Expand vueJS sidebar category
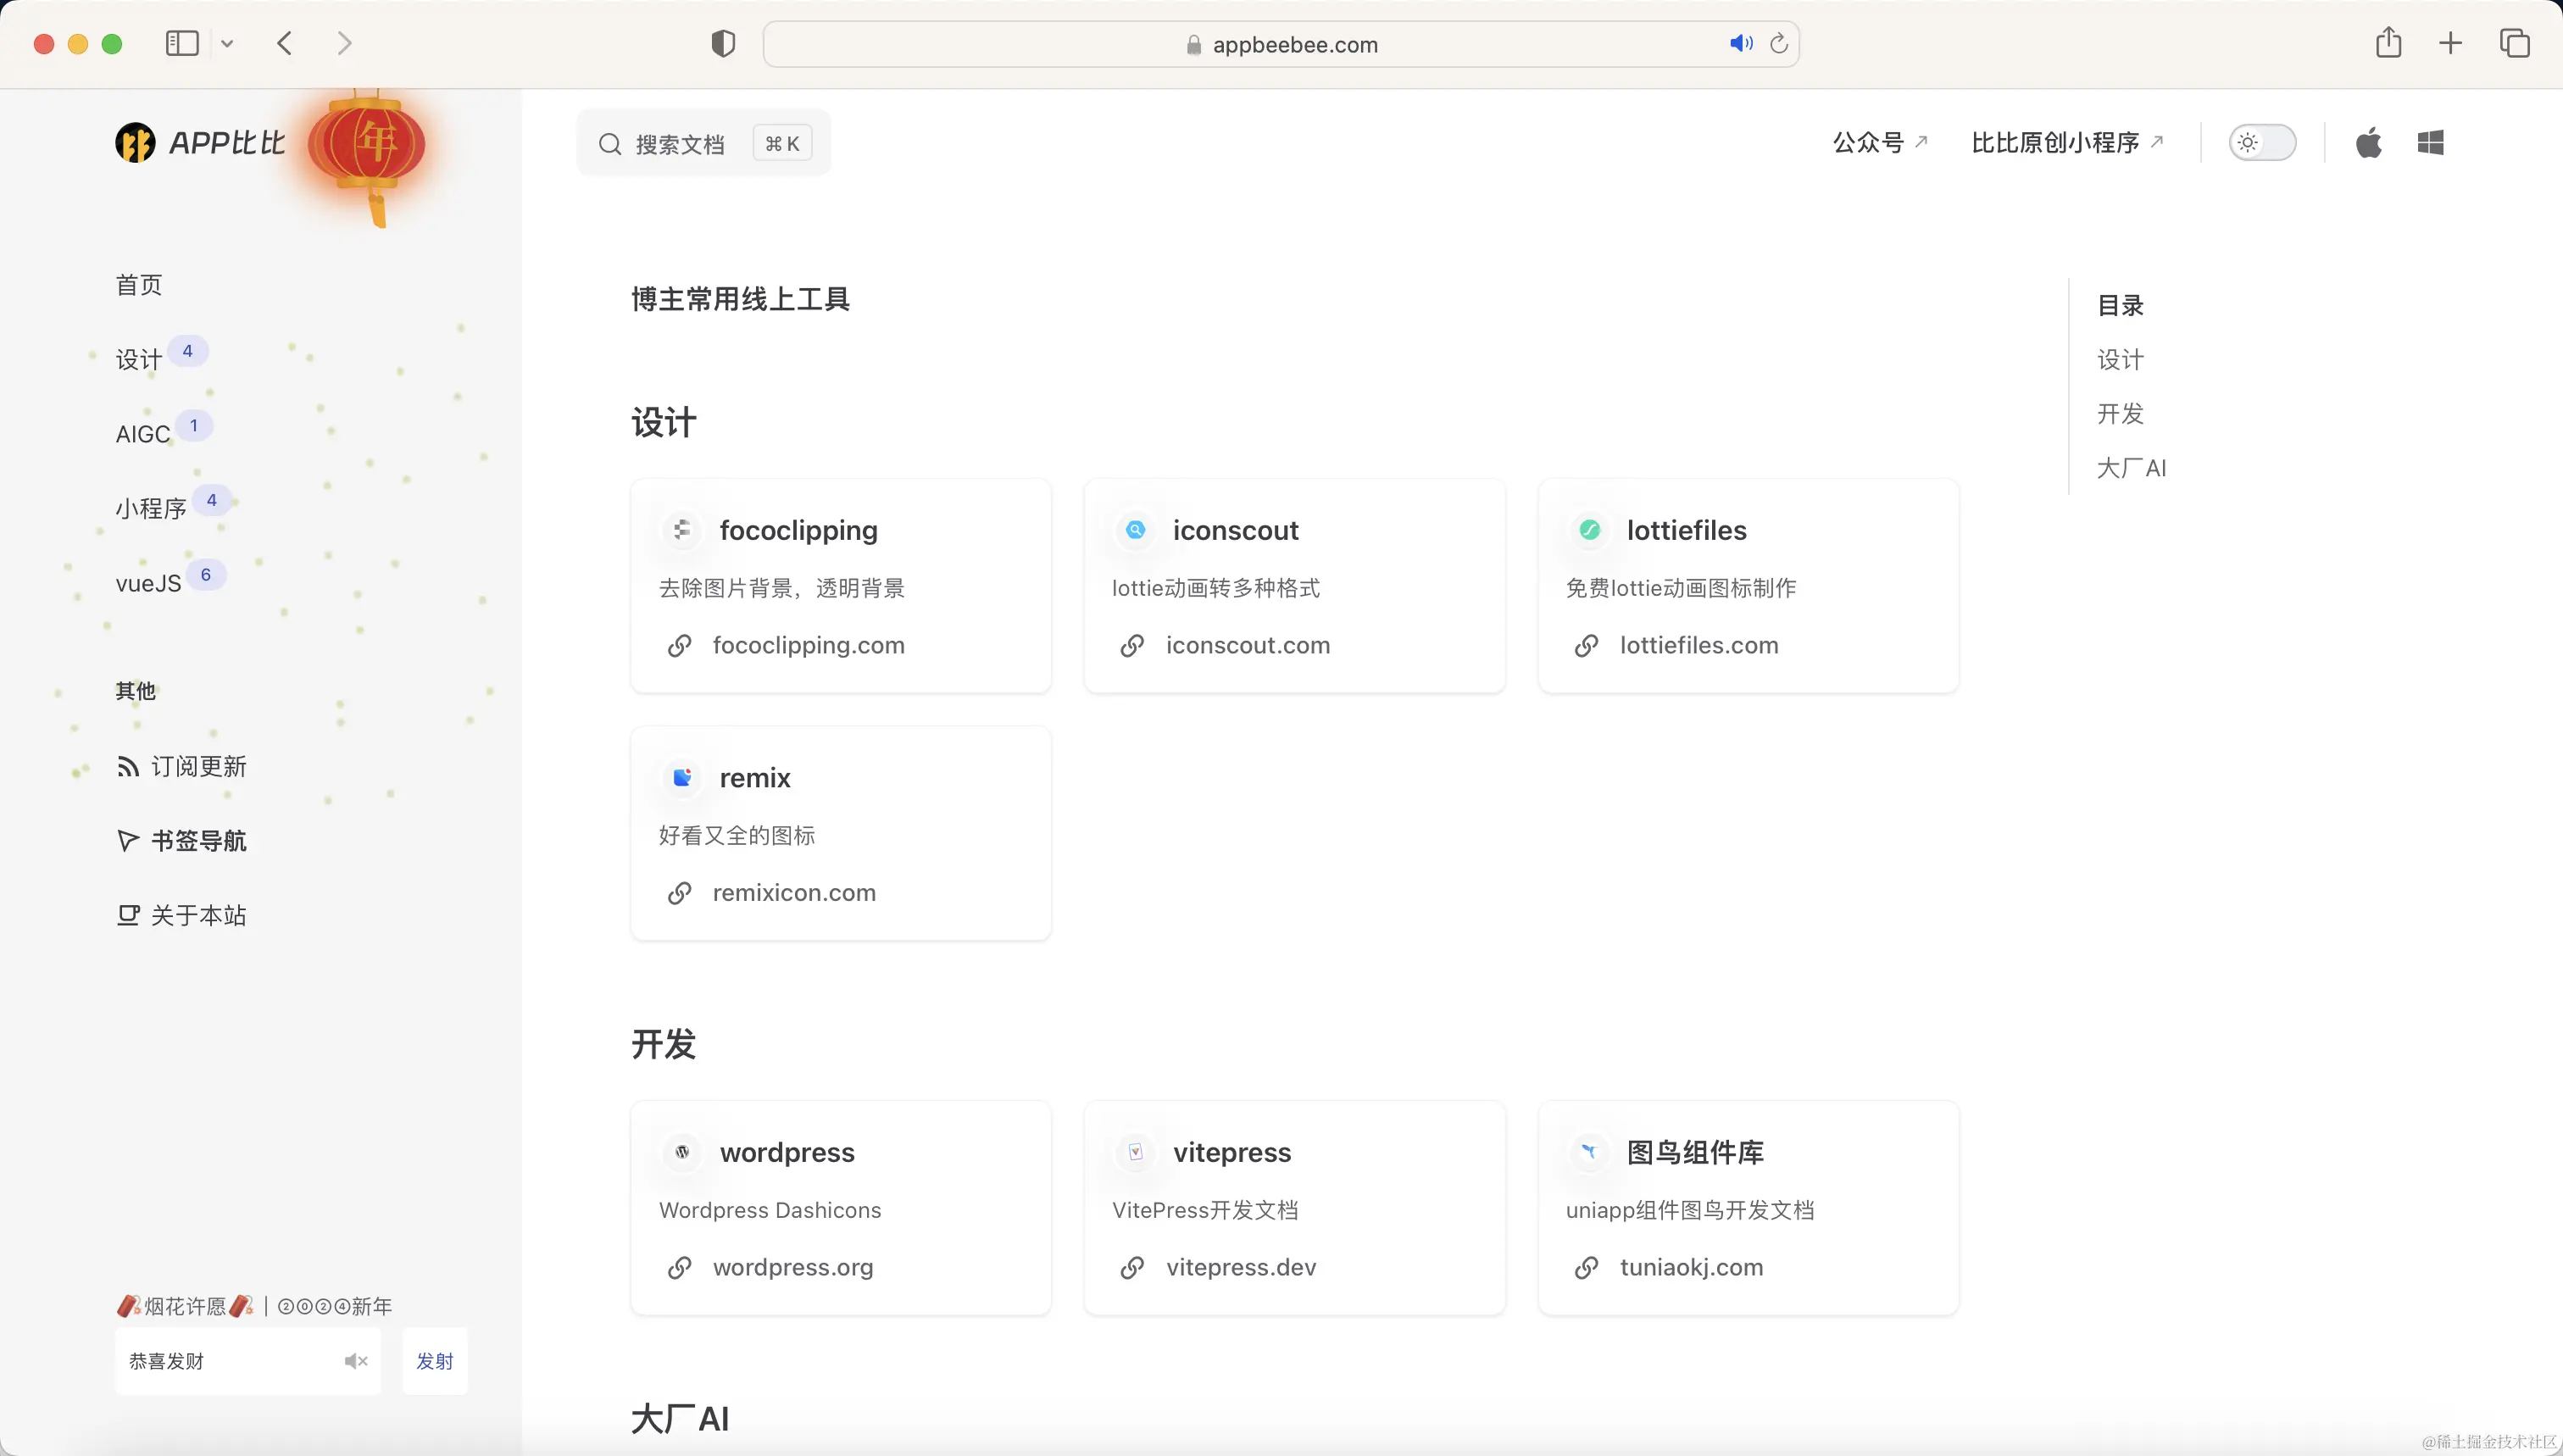Viewport: 2563px width, 1456px height. [x=148, y=584]
